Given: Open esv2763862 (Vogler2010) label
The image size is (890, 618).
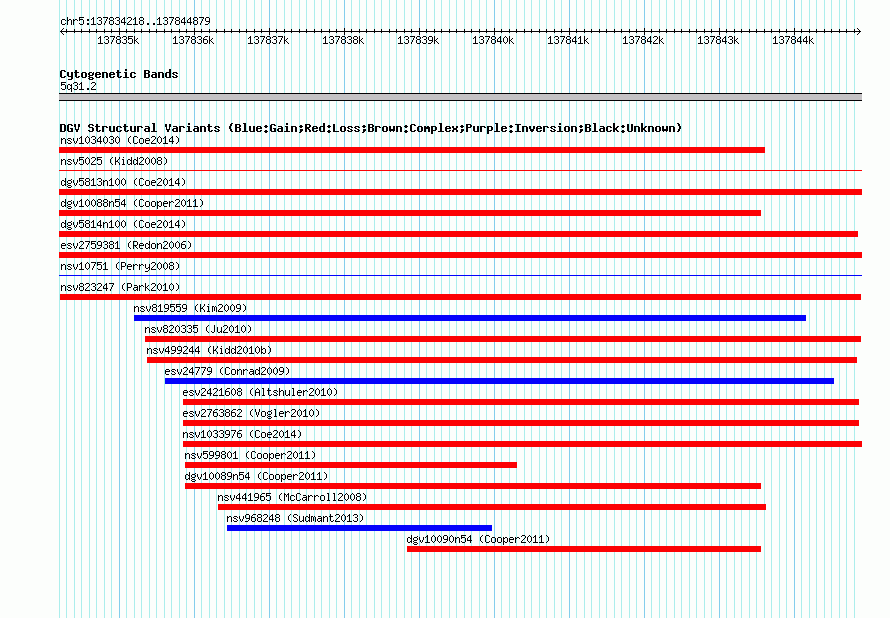Looking at the screenshot, I should pyautogui.click(x=251, y=413).
